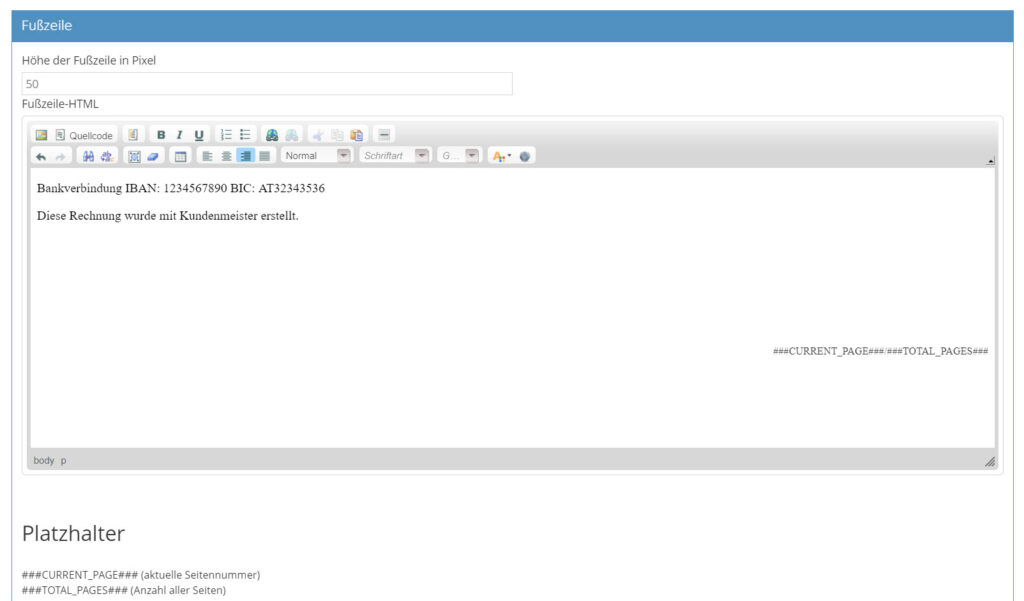Screen dimensions: 1024x601
Task: Open the Schriftart font dropdown
Action: point(395,156)
